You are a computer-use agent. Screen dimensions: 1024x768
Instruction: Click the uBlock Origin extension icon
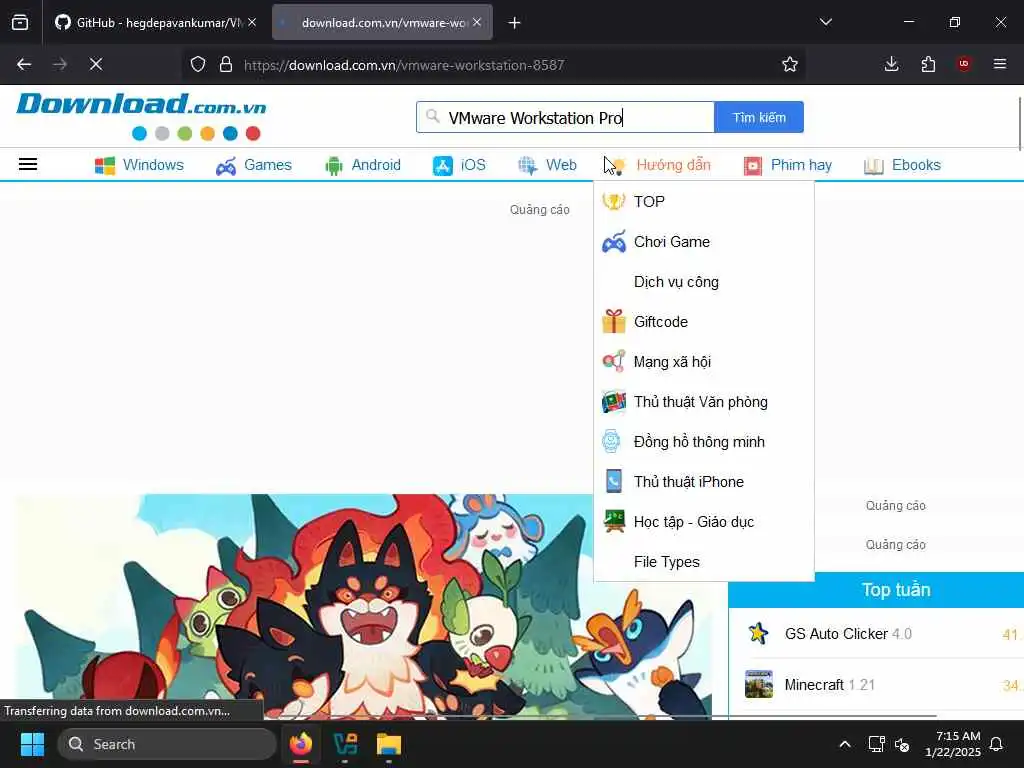pyautogui.click(x=964, y=64)
